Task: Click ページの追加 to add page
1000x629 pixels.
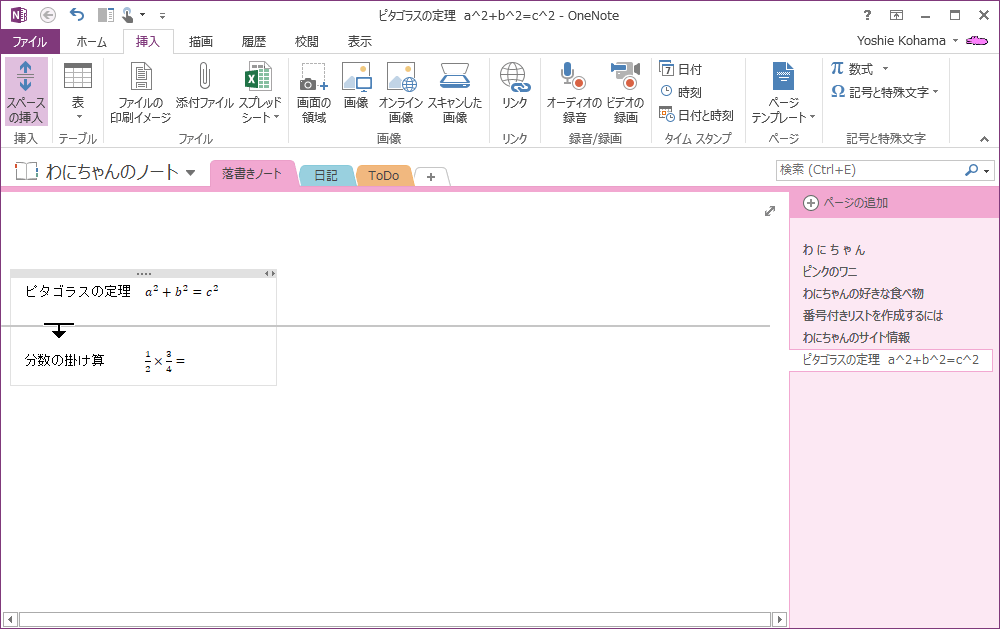Action: click(x=846, y=203)
